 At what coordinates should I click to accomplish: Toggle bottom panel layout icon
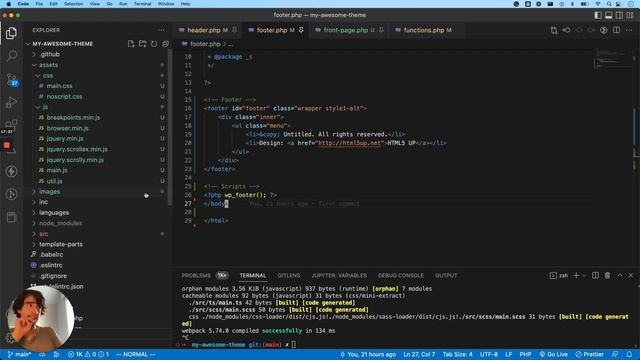point(609,15)
